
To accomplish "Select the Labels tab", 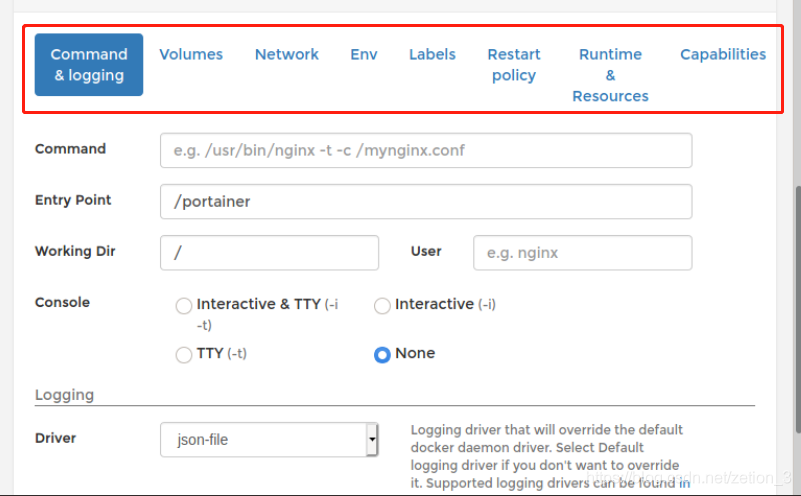I will click(432, 54).
